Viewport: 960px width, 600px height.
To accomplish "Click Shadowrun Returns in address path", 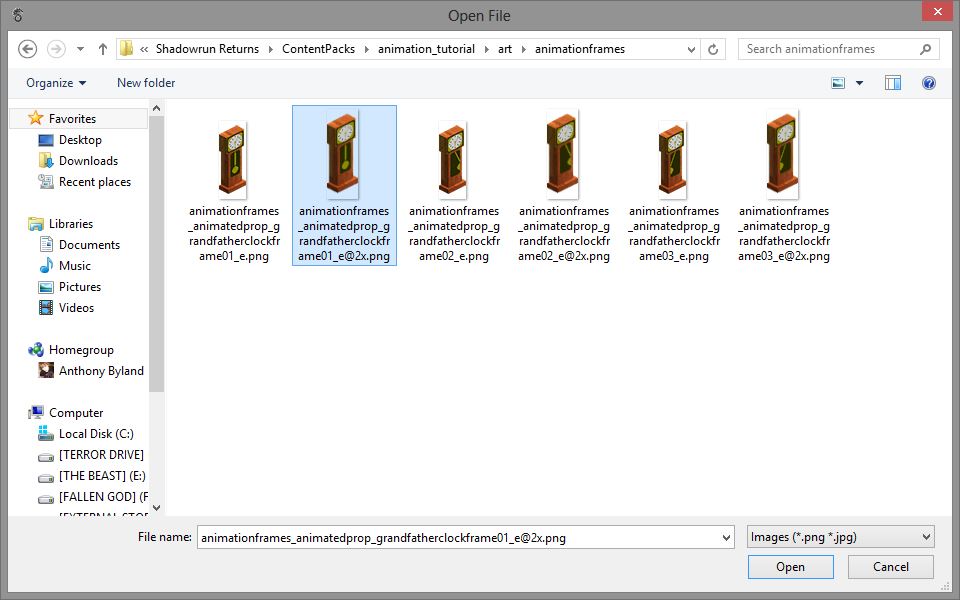I will [207, 49].
